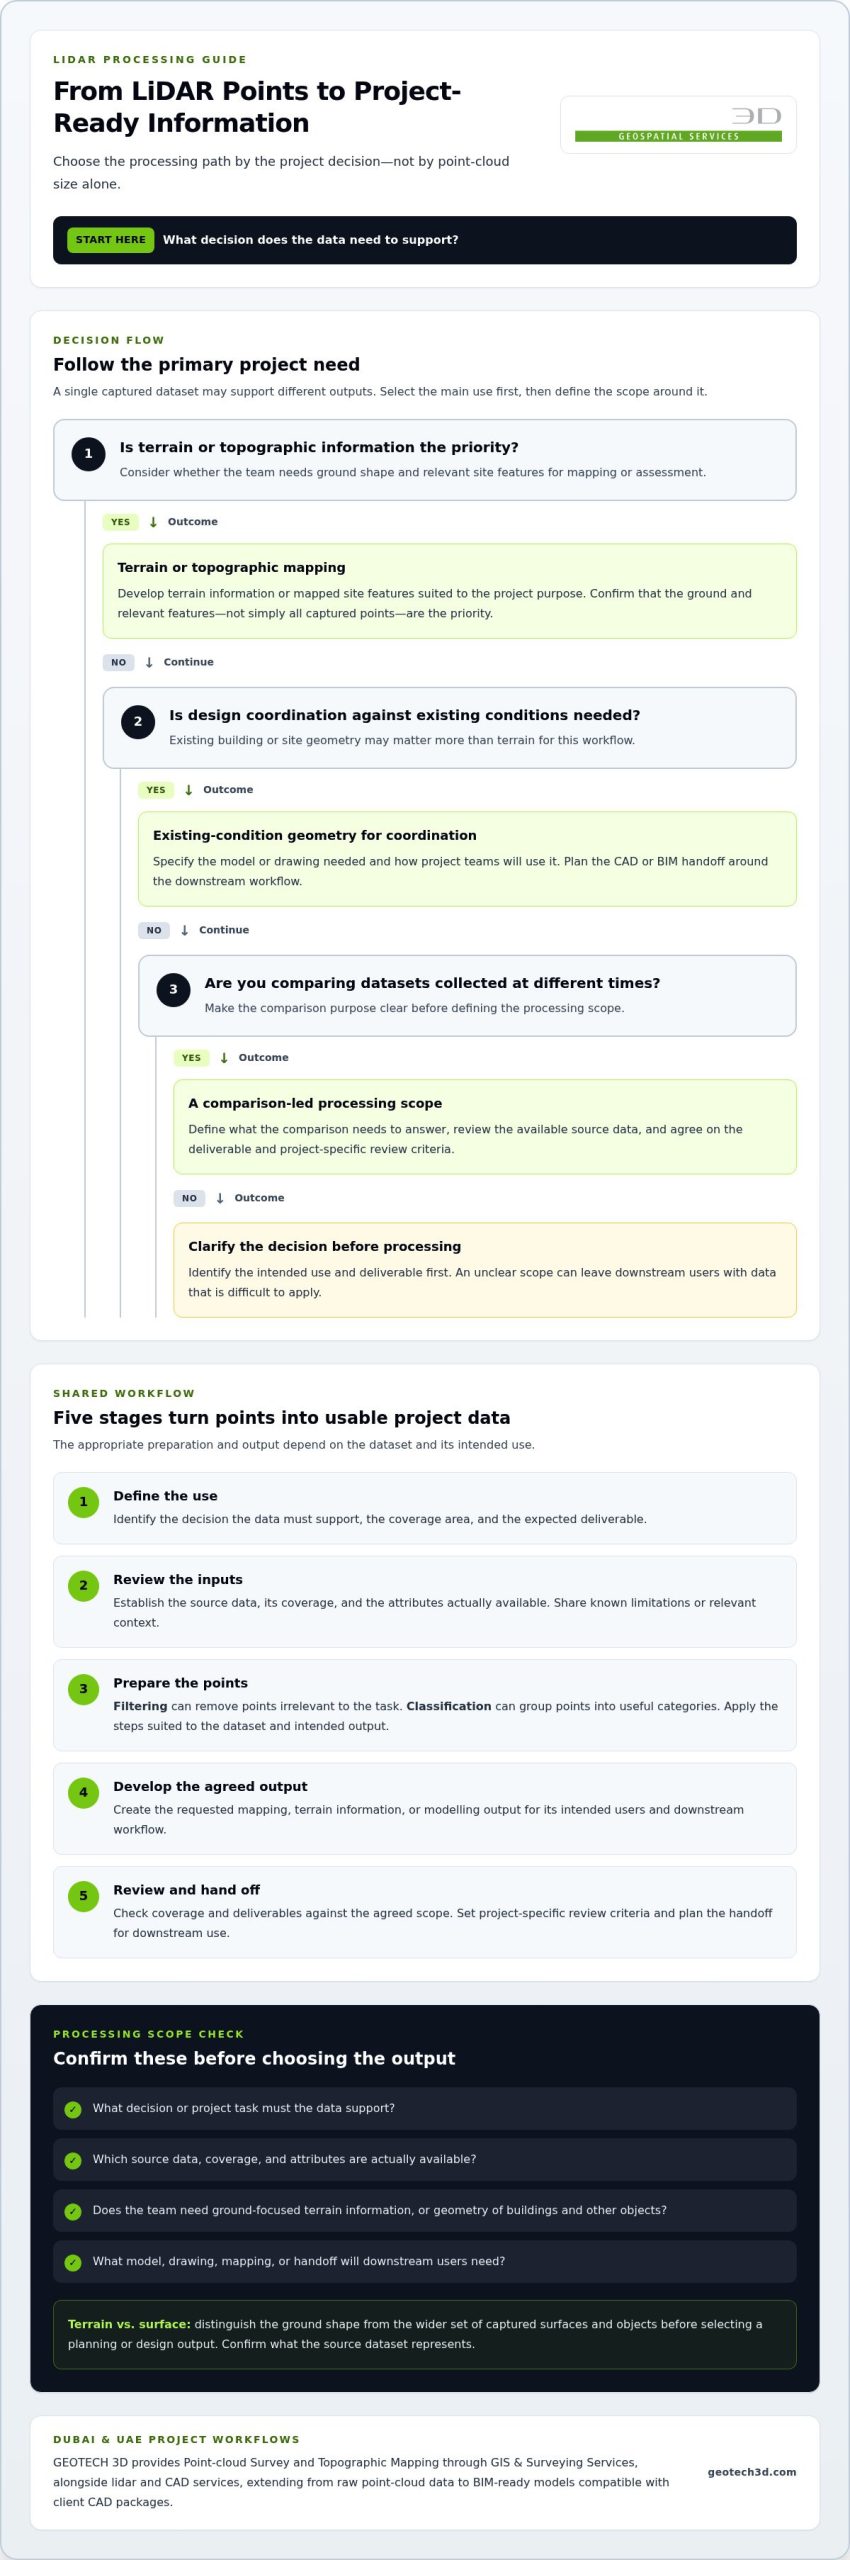The width and height of the screenshot is (850, 2560).
Task: Click the down arrow beside YES Outcome under step 3
Action: (x=224, y=1058)
